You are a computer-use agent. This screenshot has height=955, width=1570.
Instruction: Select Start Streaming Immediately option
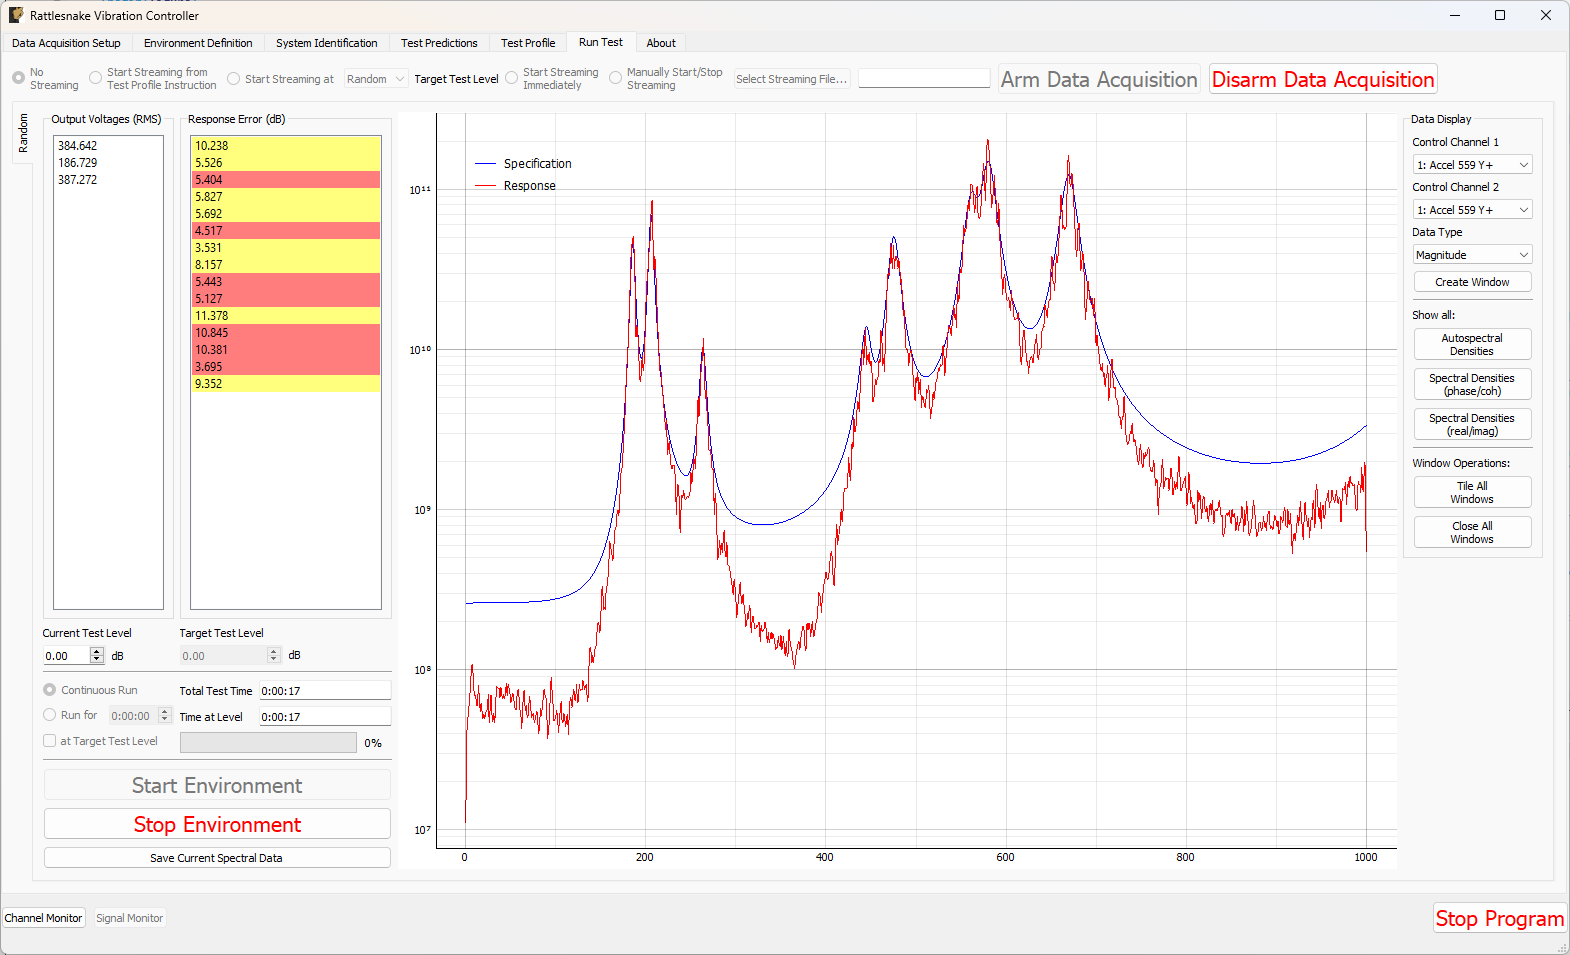pyautogui.click(x=512, y=78)
